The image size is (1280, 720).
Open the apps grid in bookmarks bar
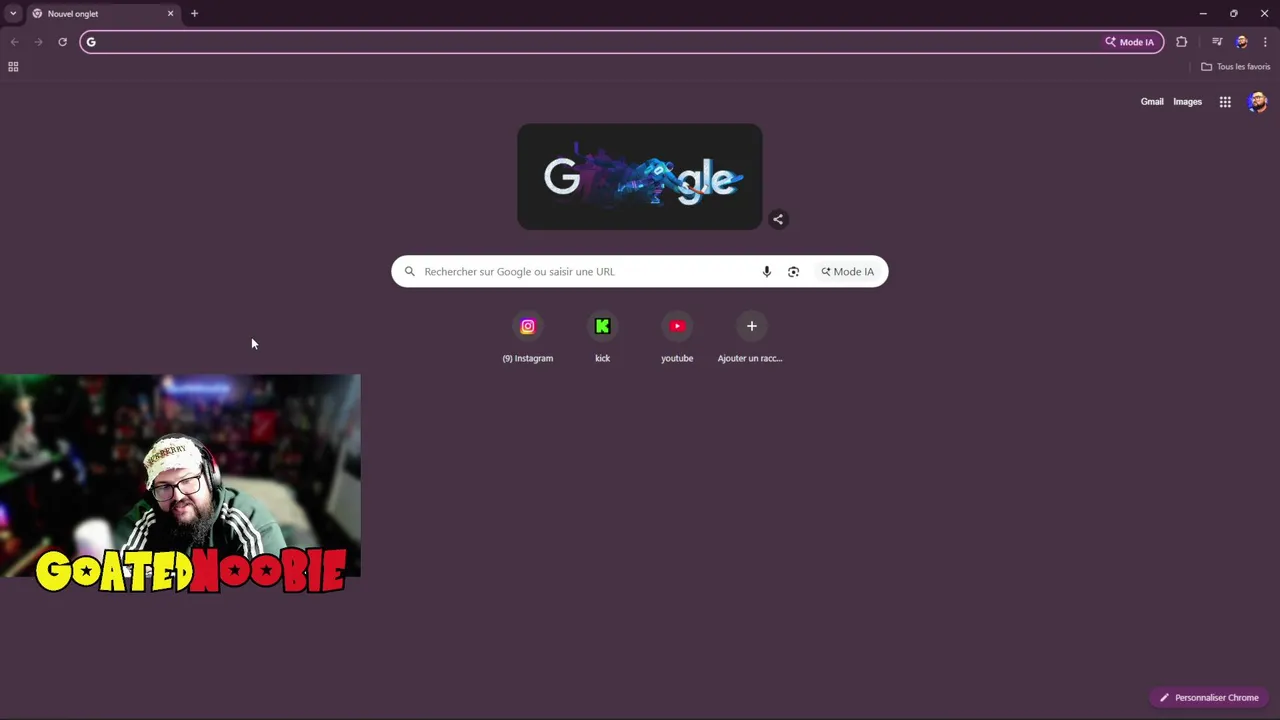(x=13, y=67)
